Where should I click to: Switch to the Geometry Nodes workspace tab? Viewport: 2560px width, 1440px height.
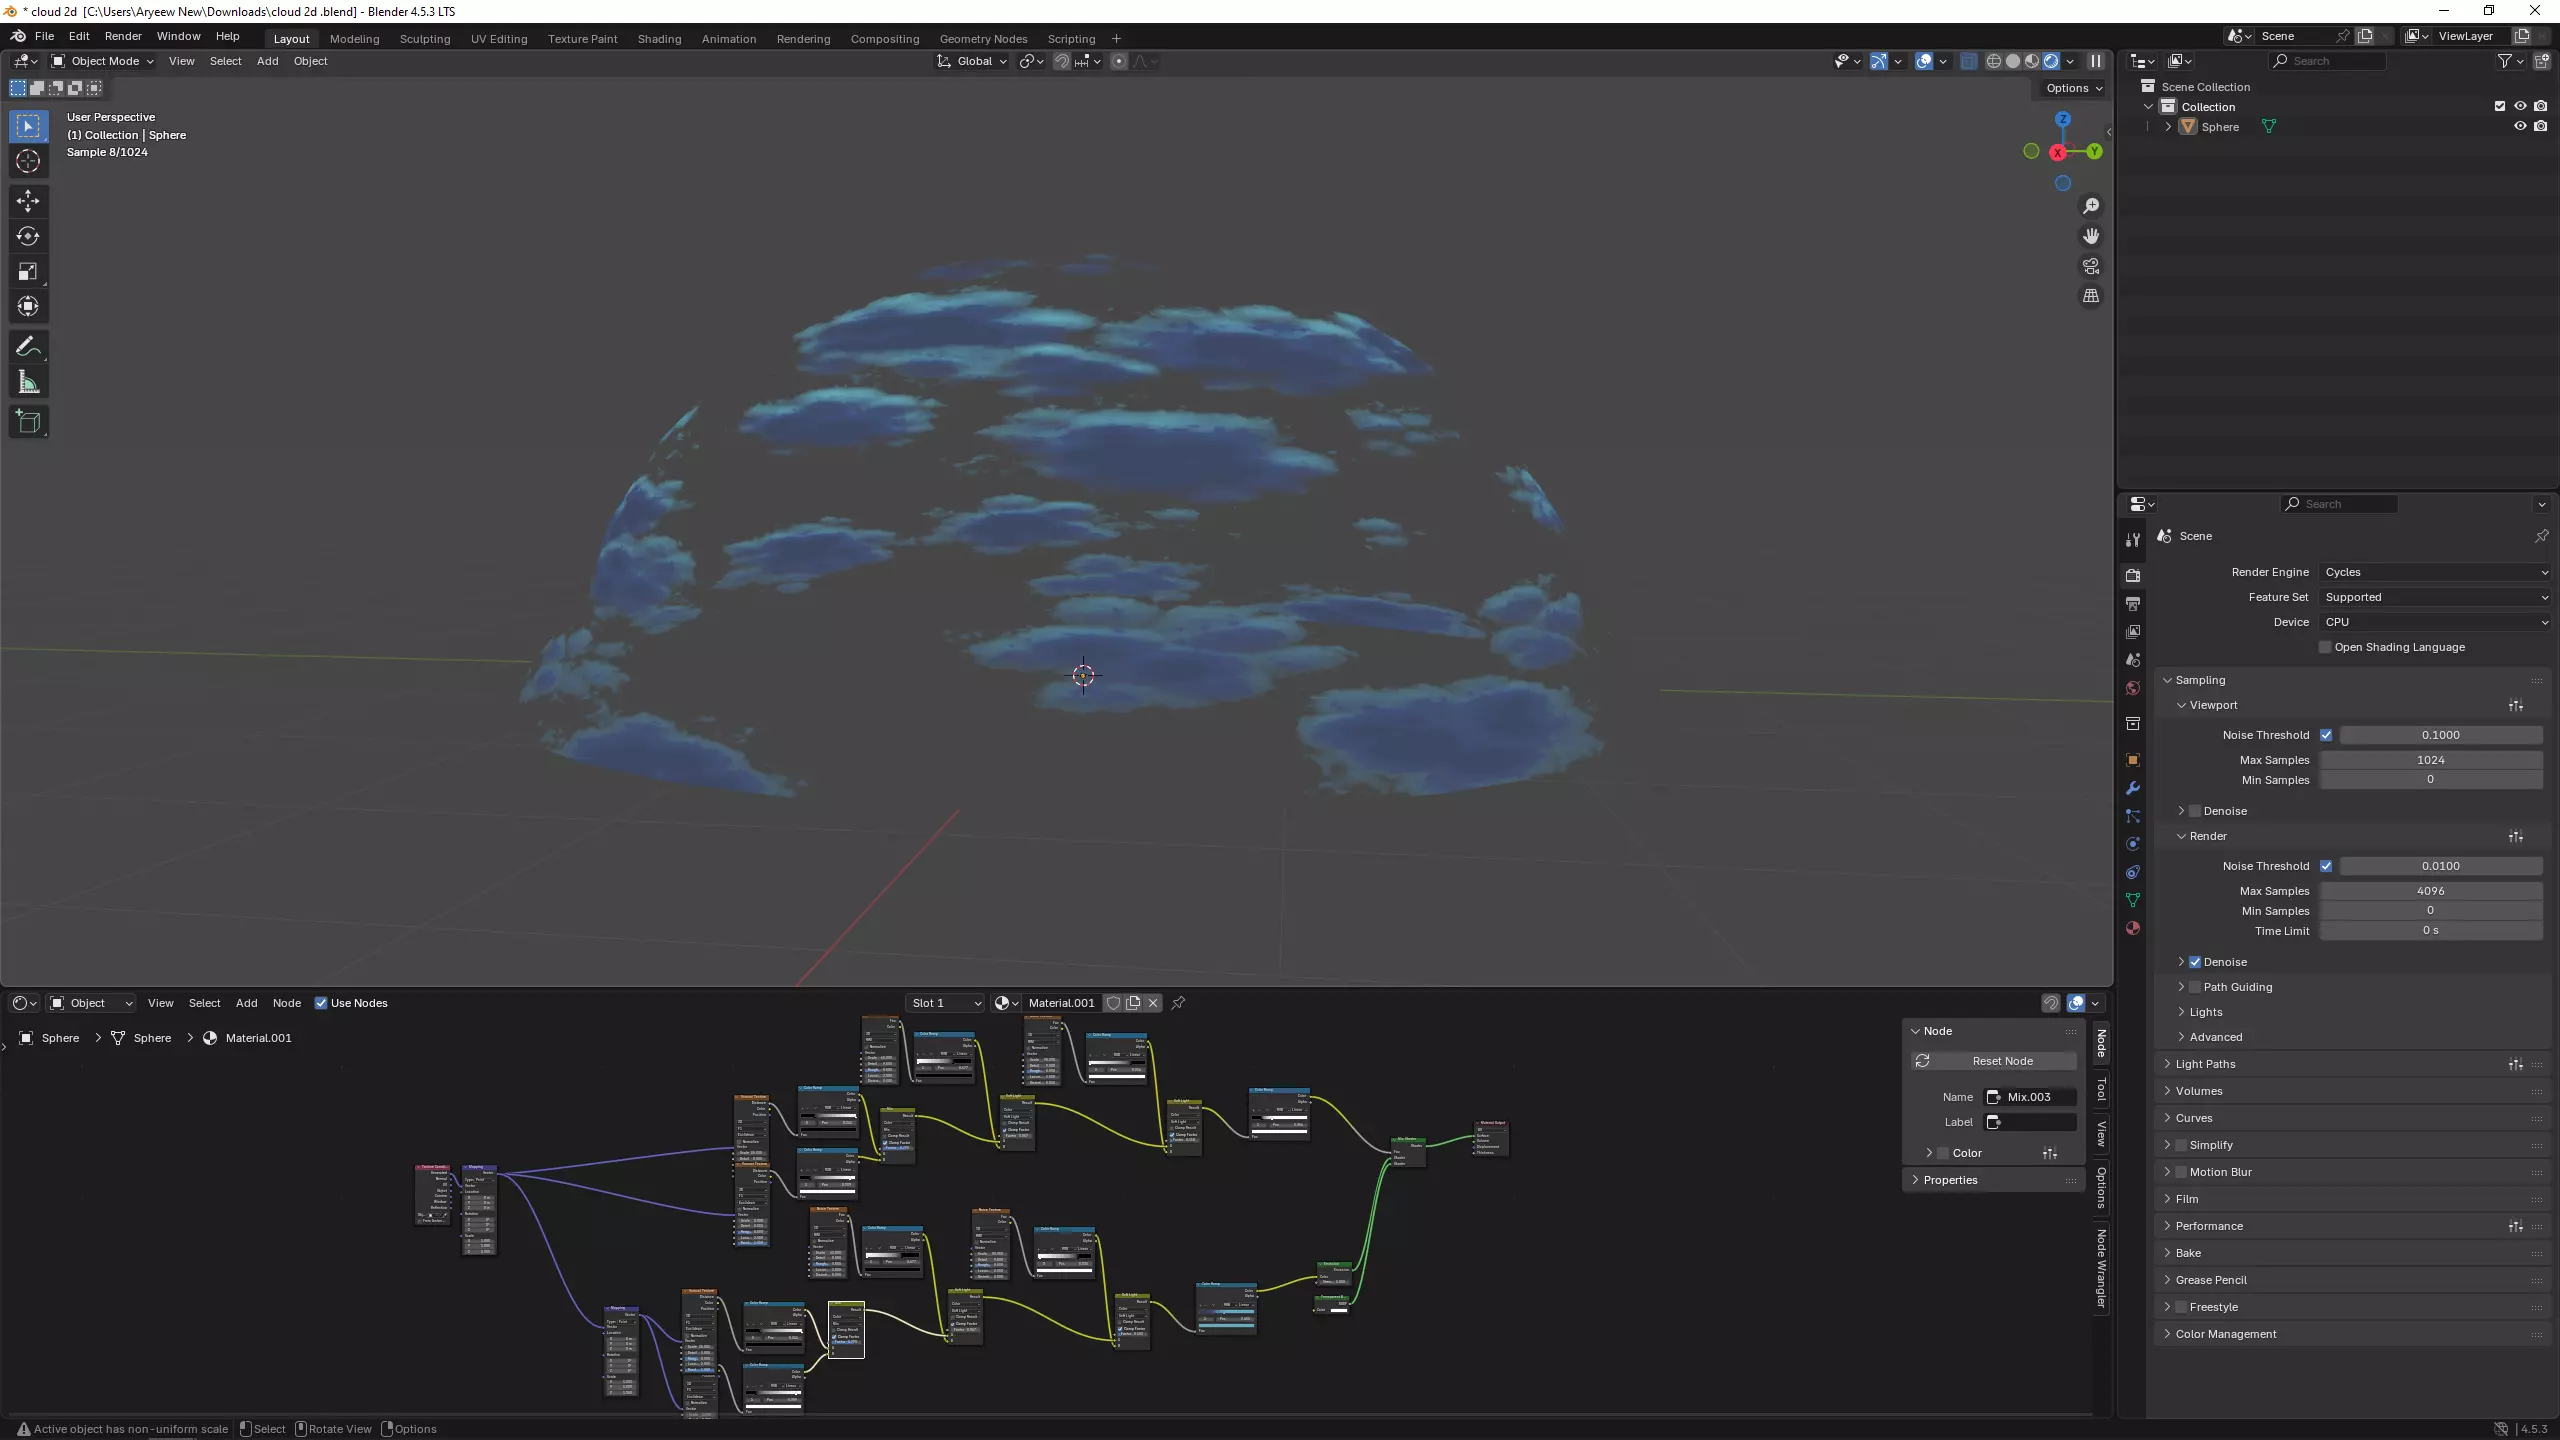point(983,39)
